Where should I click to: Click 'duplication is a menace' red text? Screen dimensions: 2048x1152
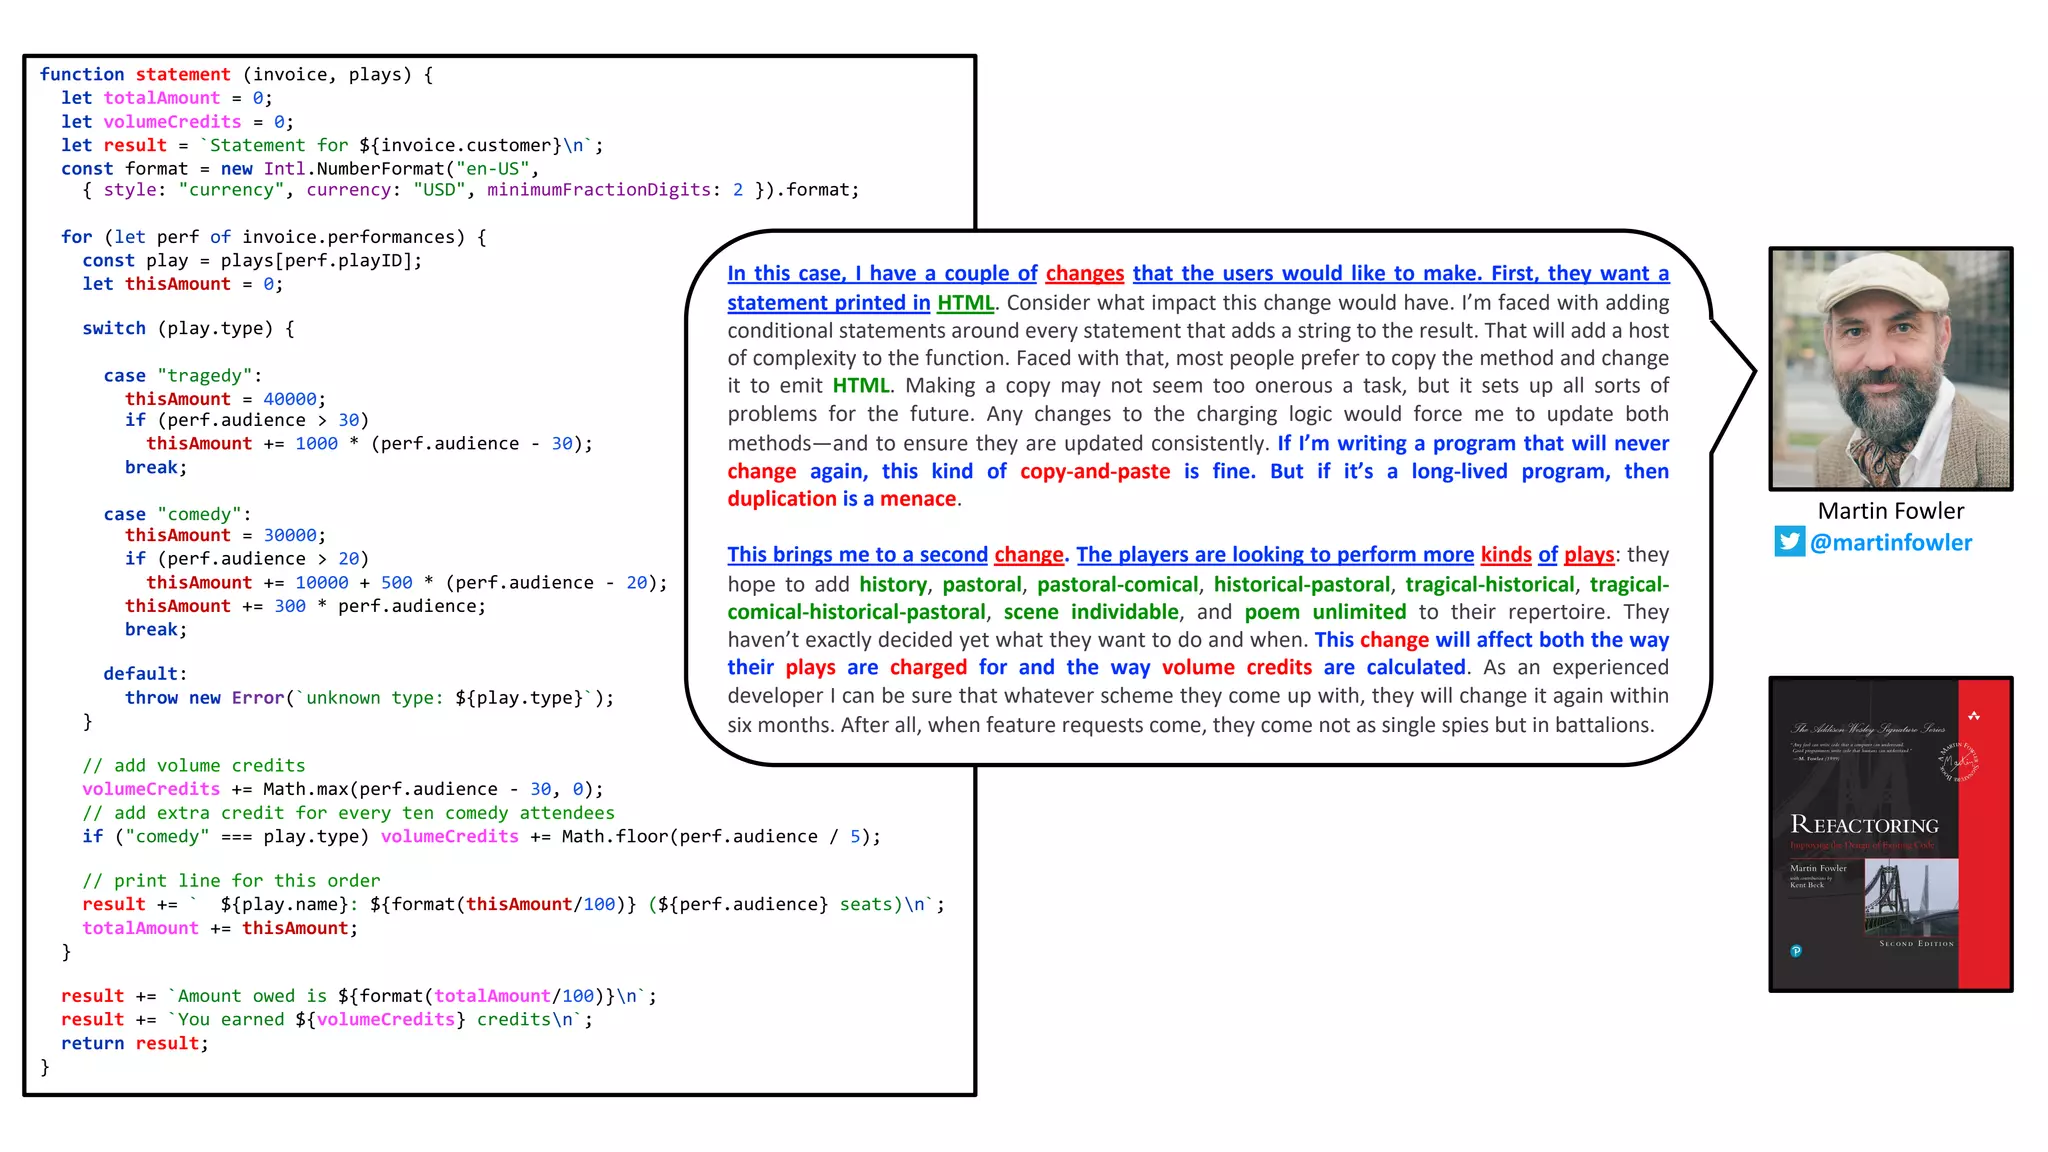pyautogui.click(x=842, y=498)
